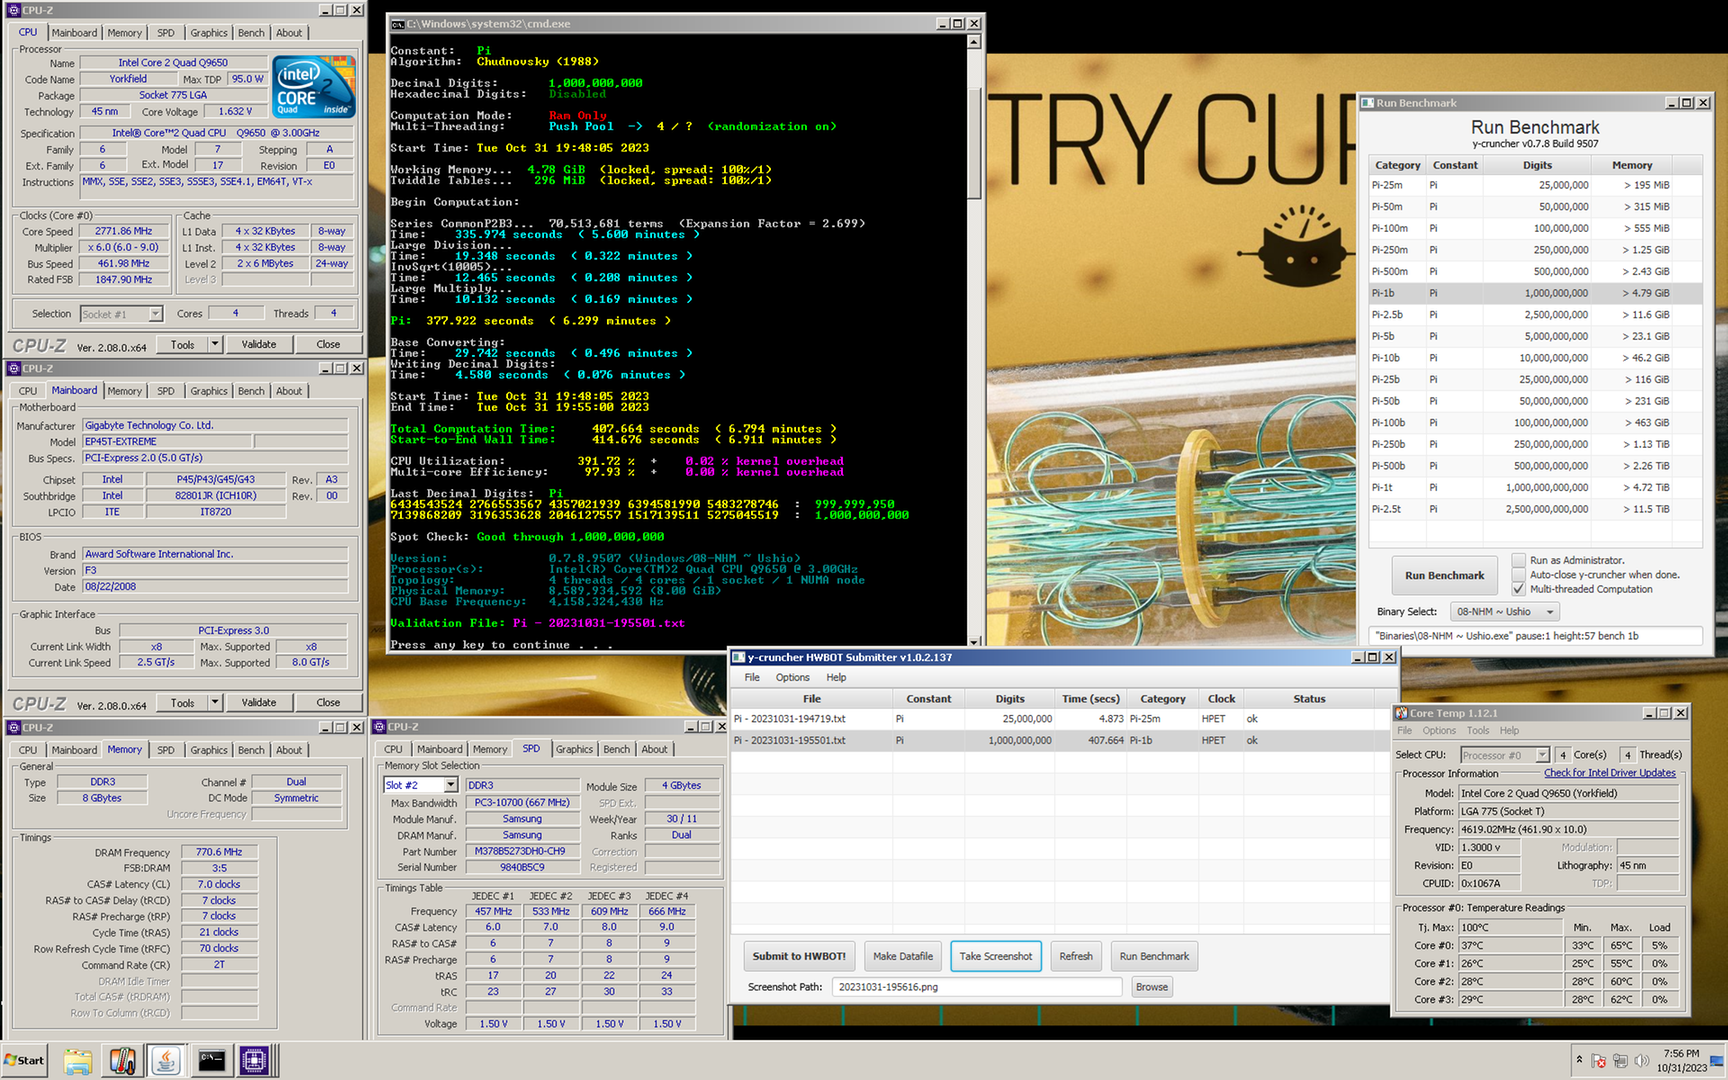Select the Java coffee cup taskbar icon

(166, 1061)
